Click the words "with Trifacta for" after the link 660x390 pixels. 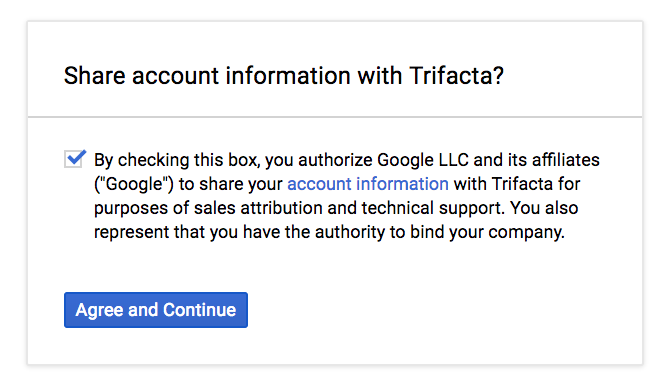[517, 184]
